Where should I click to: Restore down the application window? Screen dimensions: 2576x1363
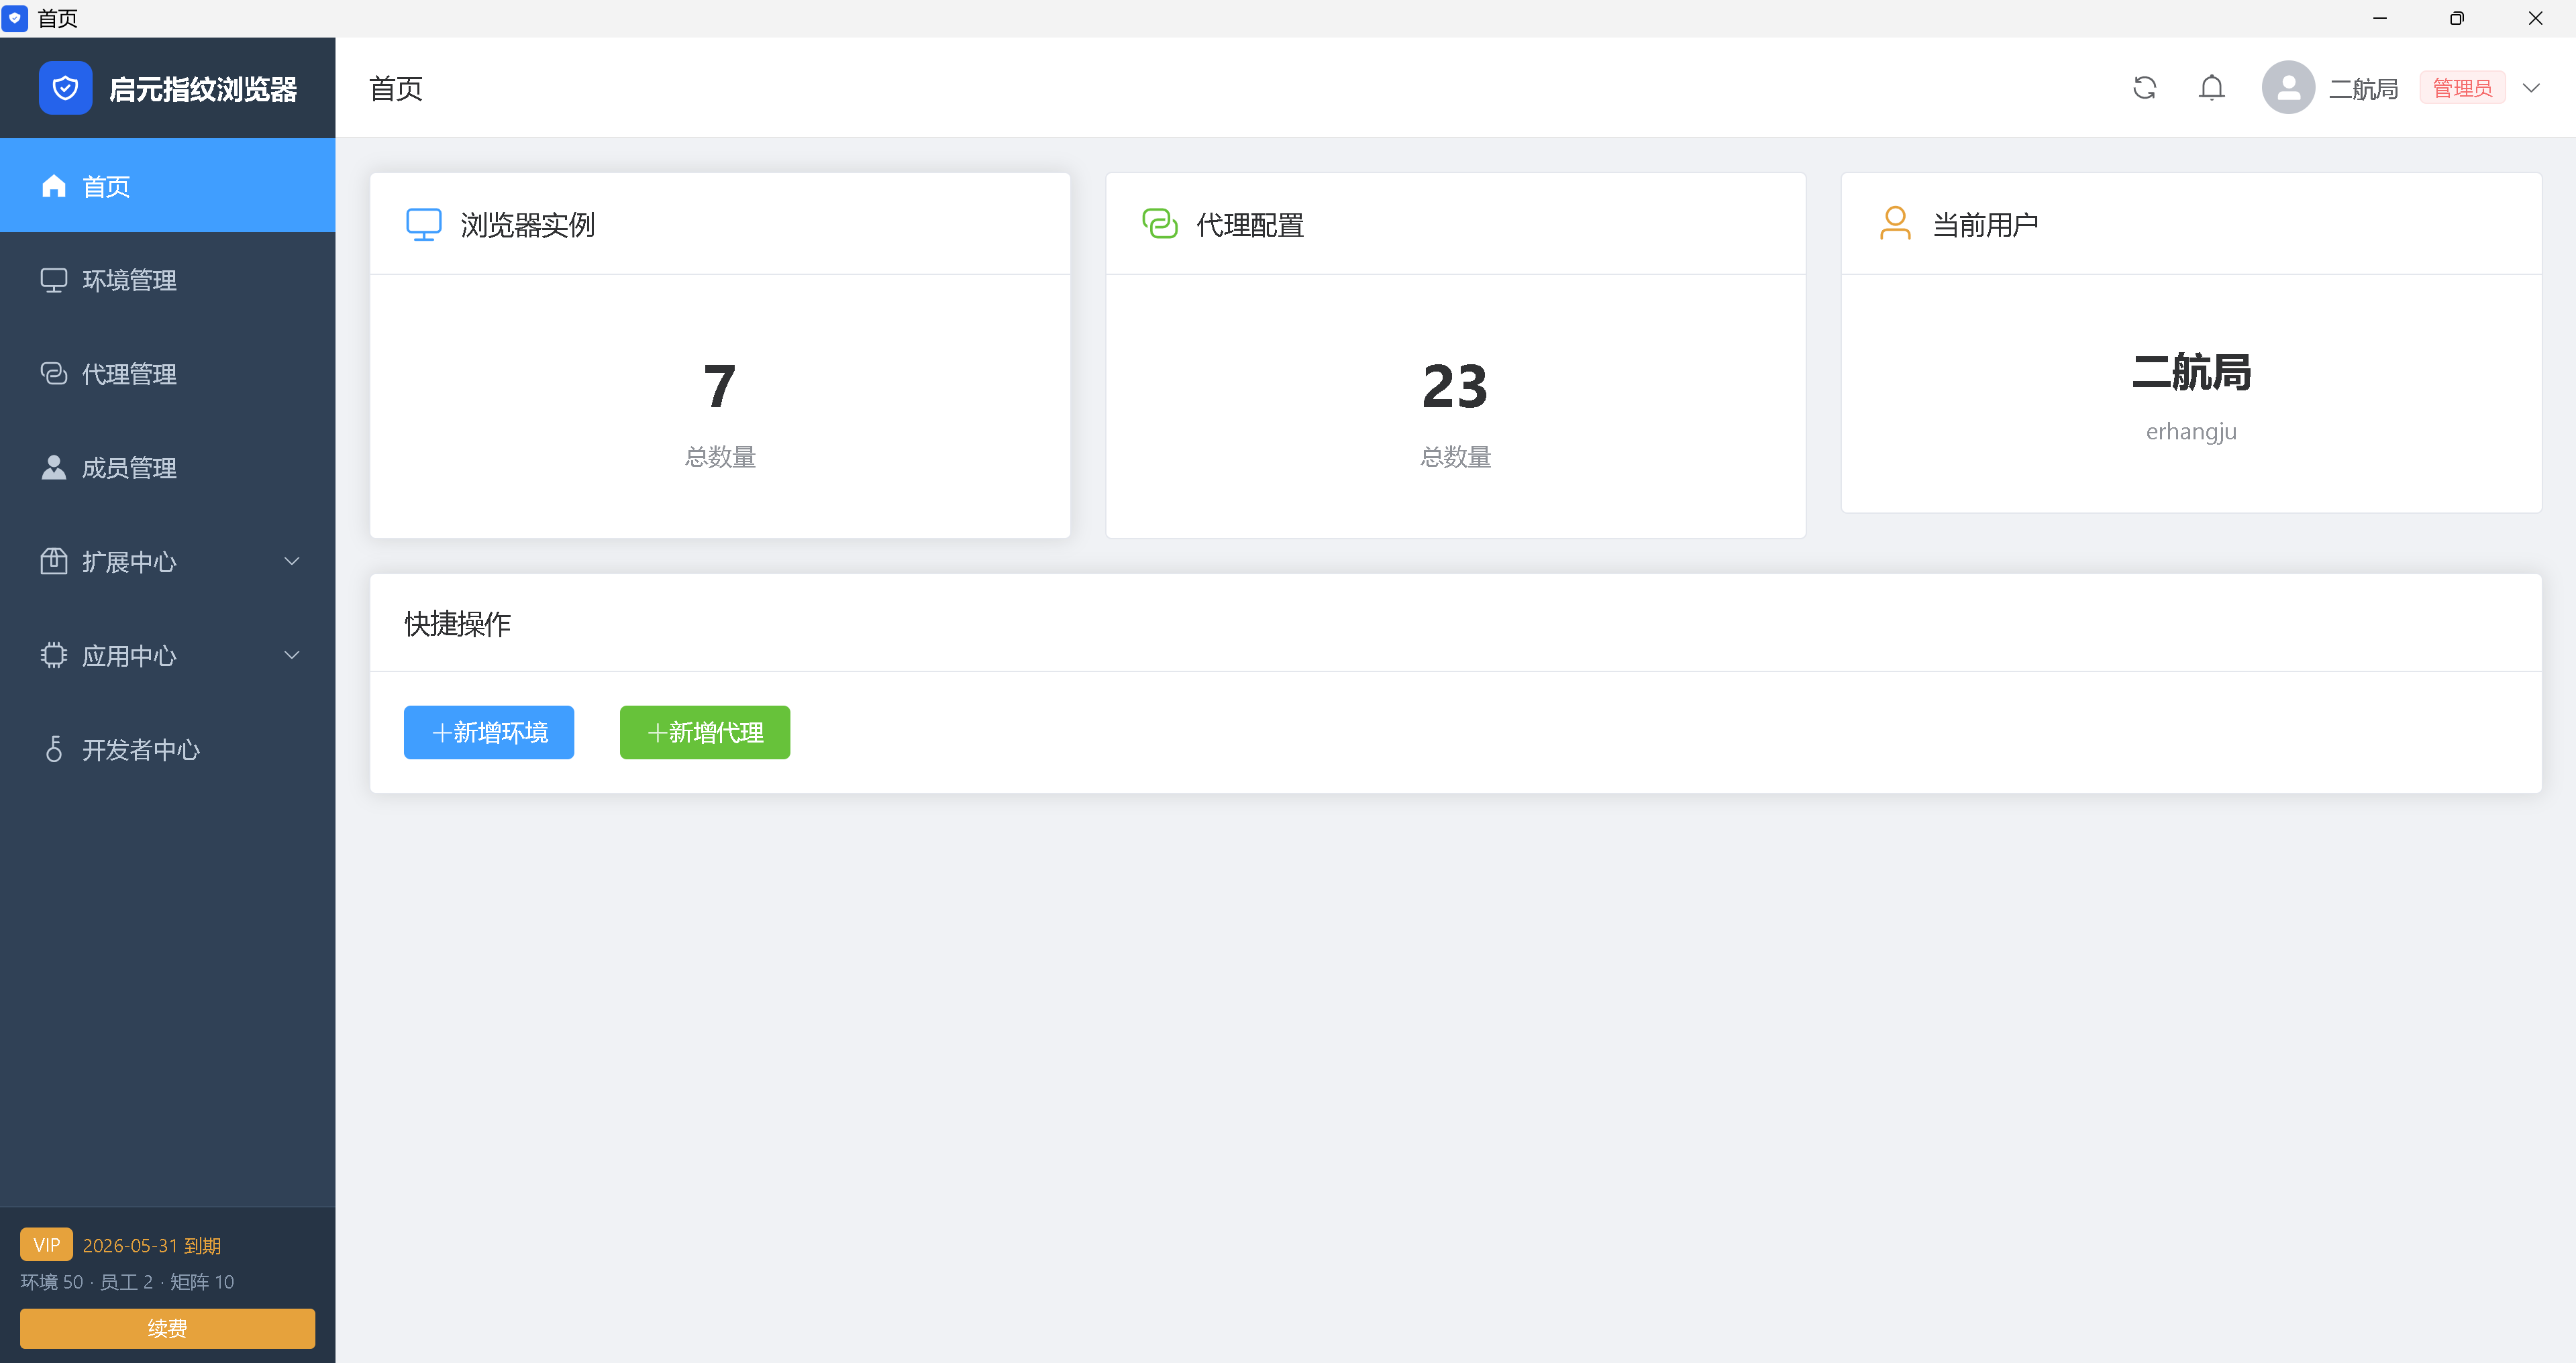[x=2457, y=18]
